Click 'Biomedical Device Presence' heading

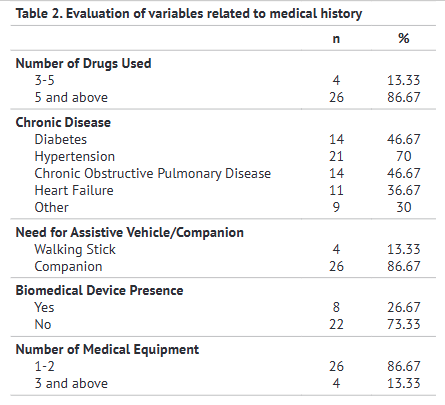(x=99, y=290)
